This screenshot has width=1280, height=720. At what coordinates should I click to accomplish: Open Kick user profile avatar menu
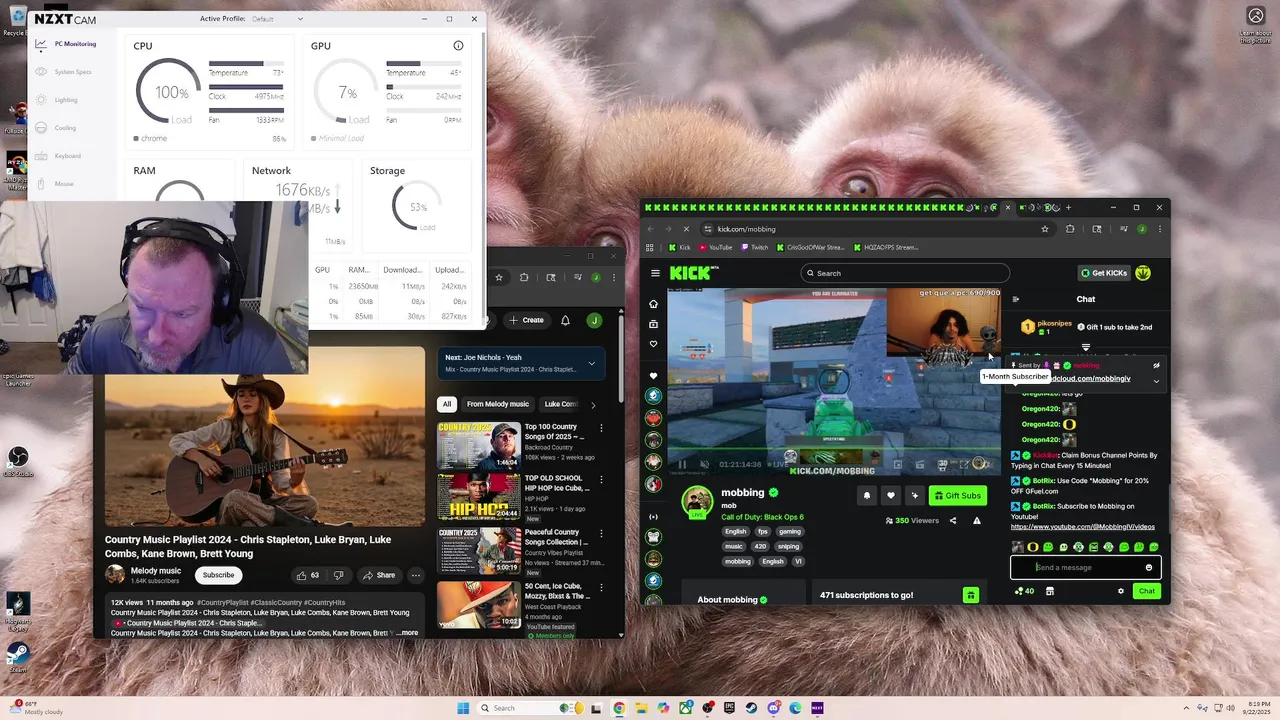[1143, 273]
